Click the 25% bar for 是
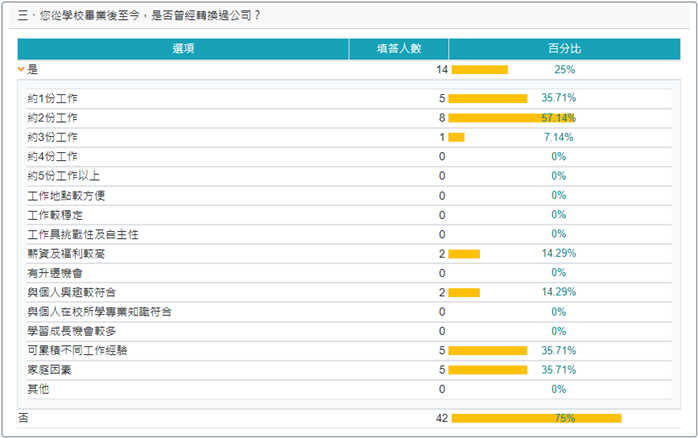The width and height of the screenshot is (698, 438). (480, 70)
